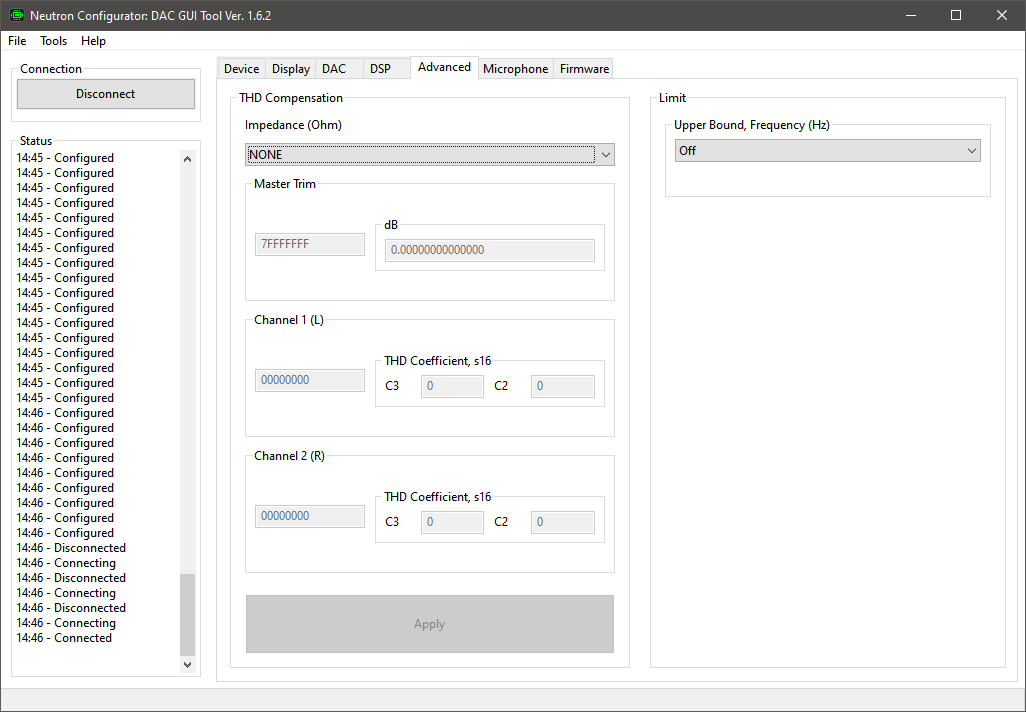Viewport: 1026px width, 712px height.
Task: Go to the DAC tab
Action: pyautogui.click(x=334, y=69)
